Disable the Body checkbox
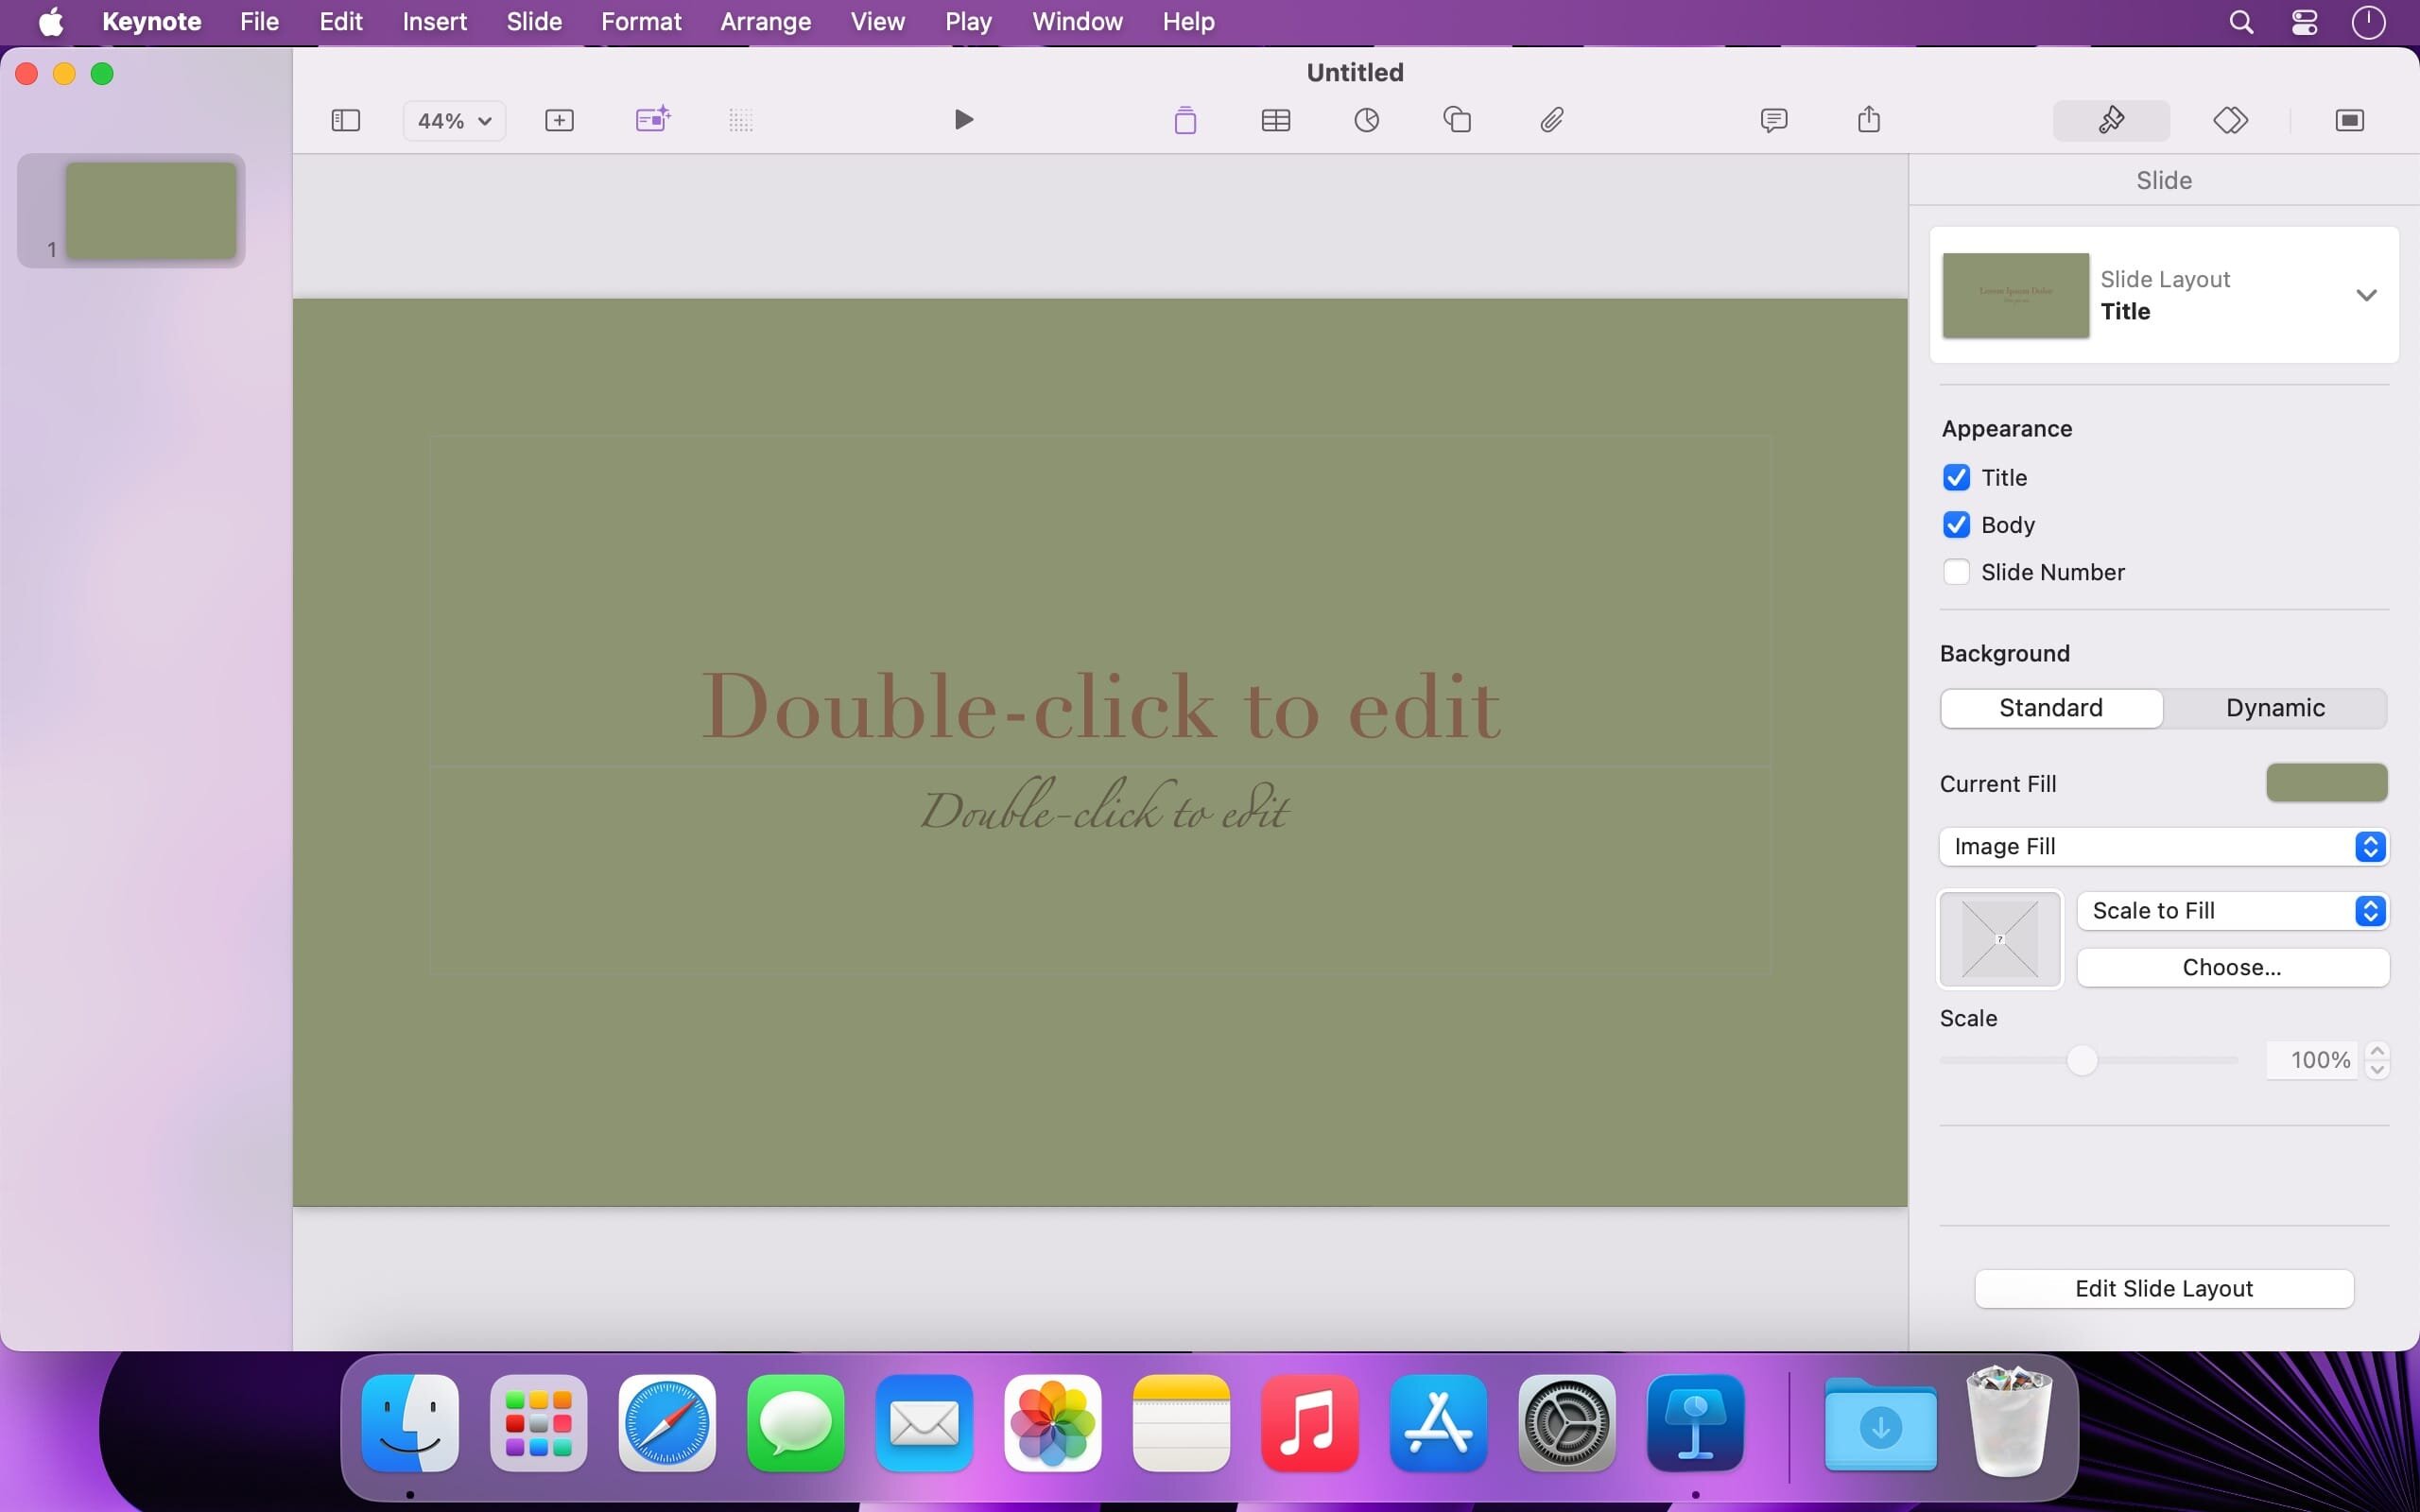The image size is (2420, 1512). click(x=1956, y=525)
